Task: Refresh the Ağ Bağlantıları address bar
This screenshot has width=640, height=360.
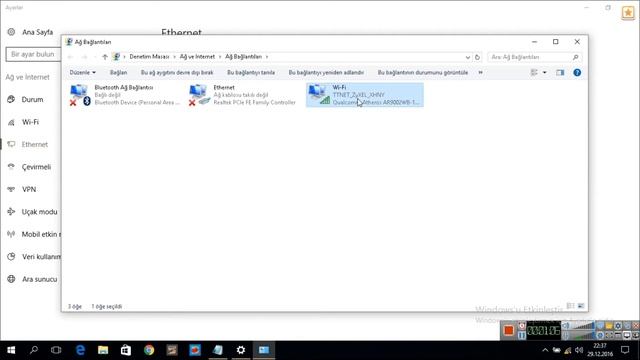Action: 477,57
